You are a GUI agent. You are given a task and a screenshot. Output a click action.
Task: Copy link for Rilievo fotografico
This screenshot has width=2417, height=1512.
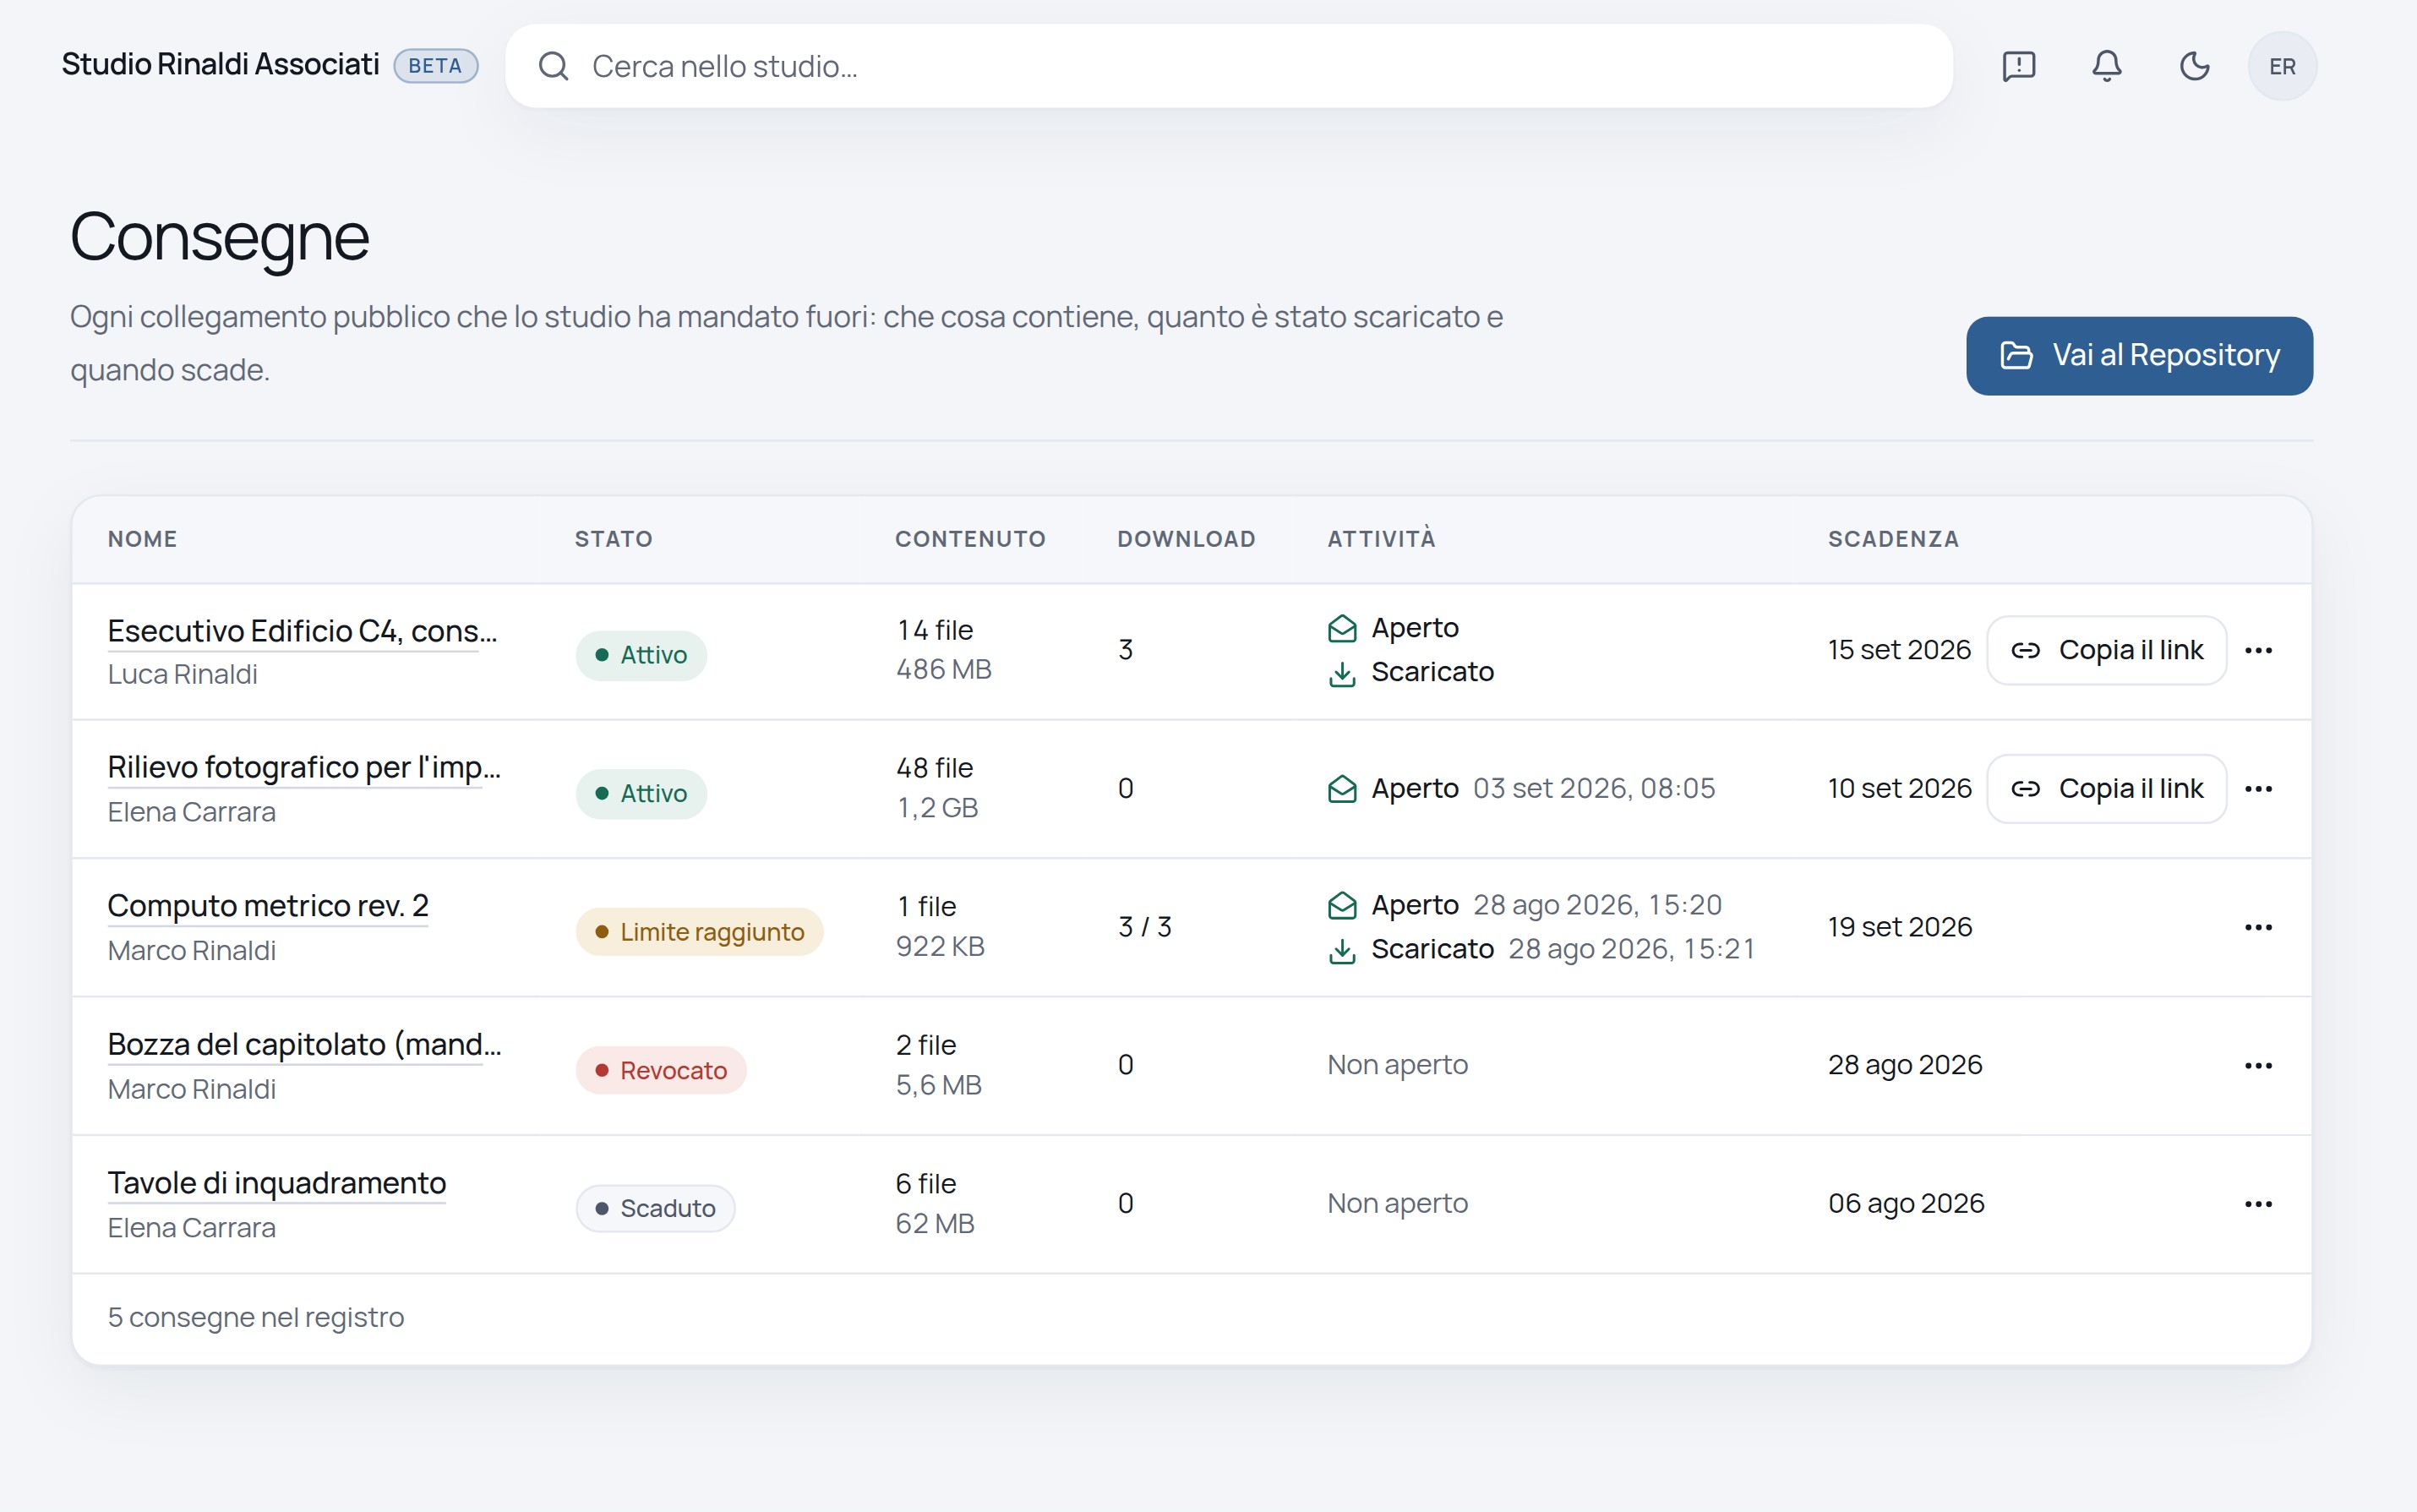2106,789
